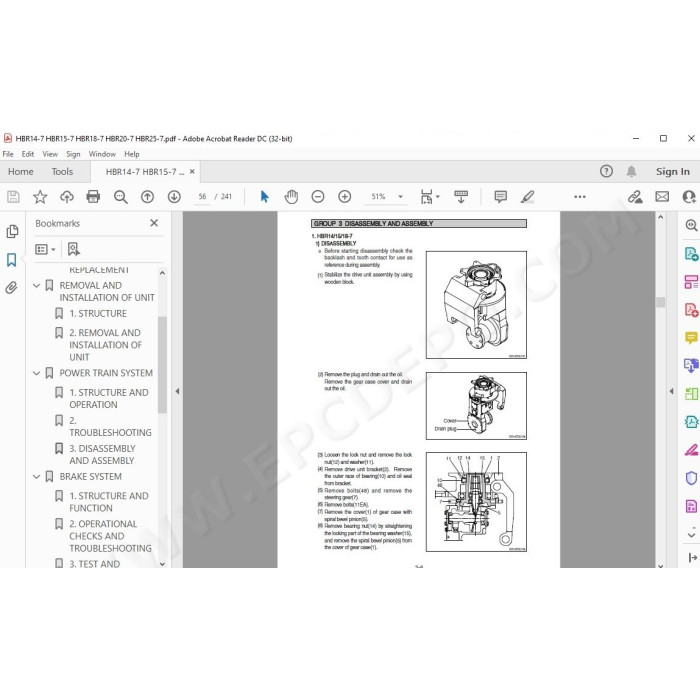Screen dimensions: 700x700
Task: Open bookmark 1. STRUCTURE
Action: [98, 313]
